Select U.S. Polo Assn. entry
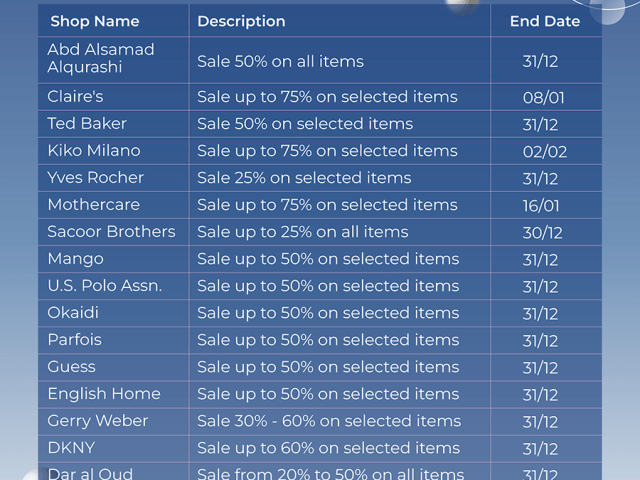 105,286
